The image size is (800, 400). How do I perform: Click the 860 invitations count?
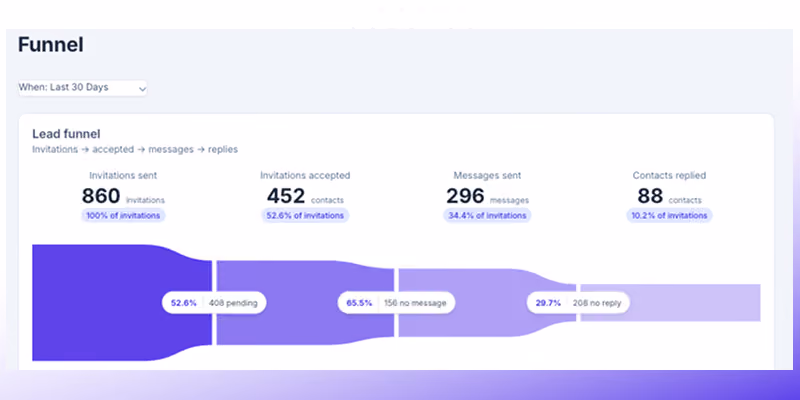pos(123,196)
